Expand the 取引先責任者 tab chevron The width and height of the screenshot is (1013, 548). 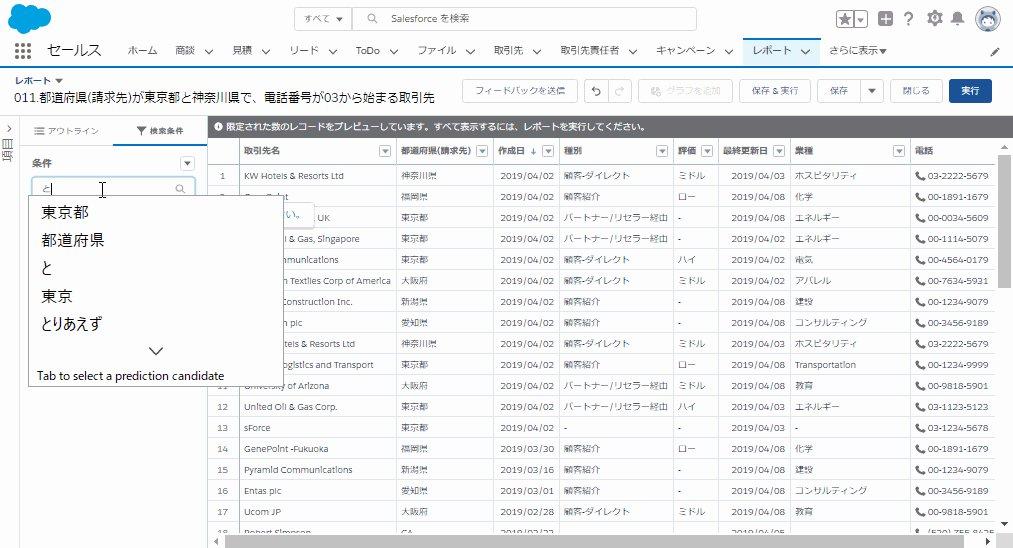tap(632, 51)
